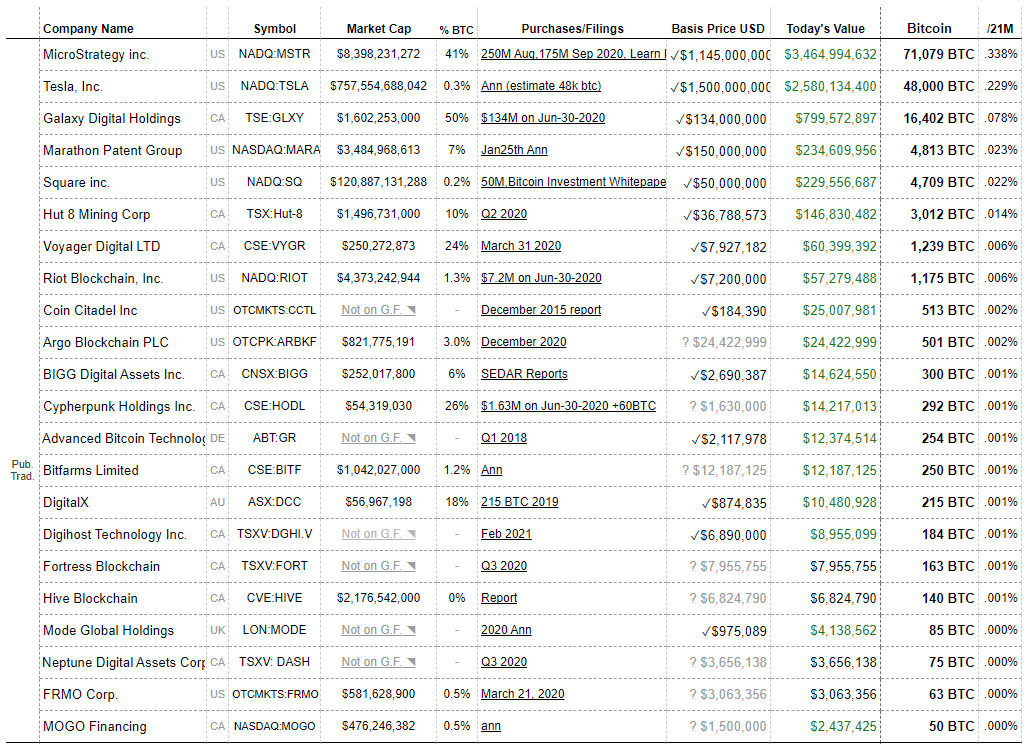Select today's value $3,464,994,632

pos(825,54)
